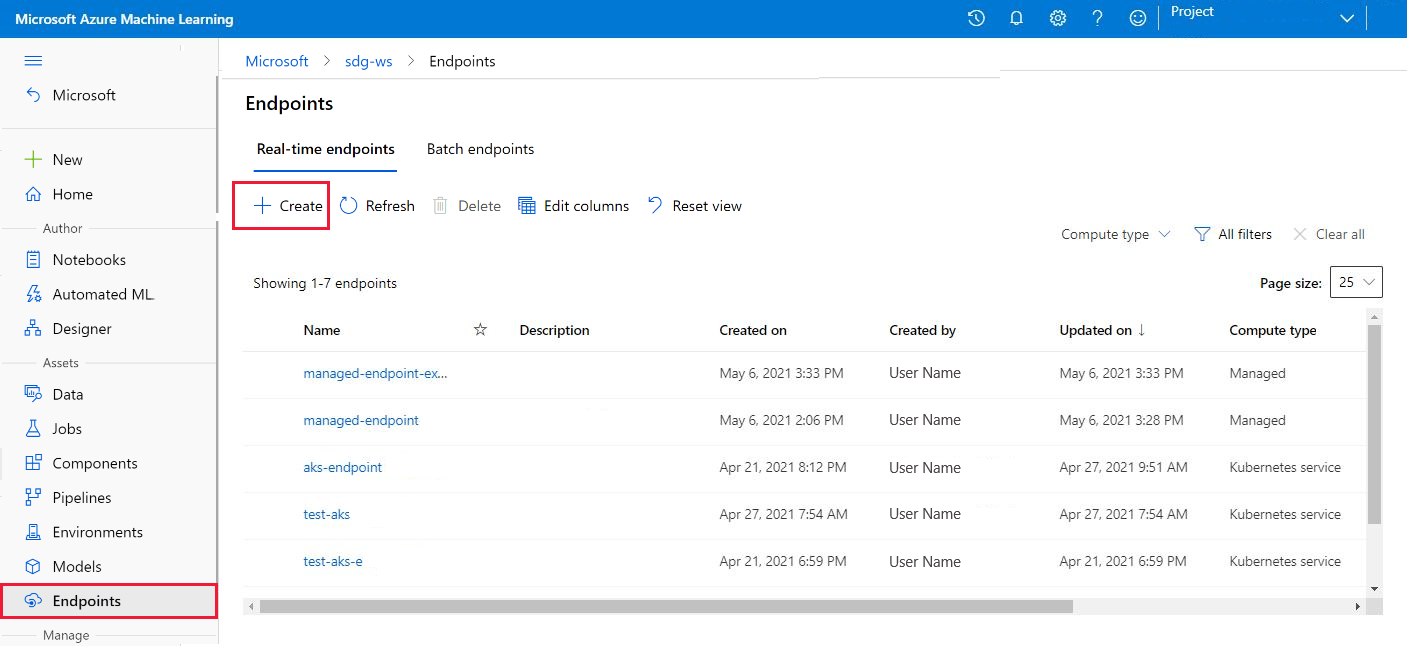Open the aks-endpoint details
Screen dimensions: 1407x646
[342, 467]
